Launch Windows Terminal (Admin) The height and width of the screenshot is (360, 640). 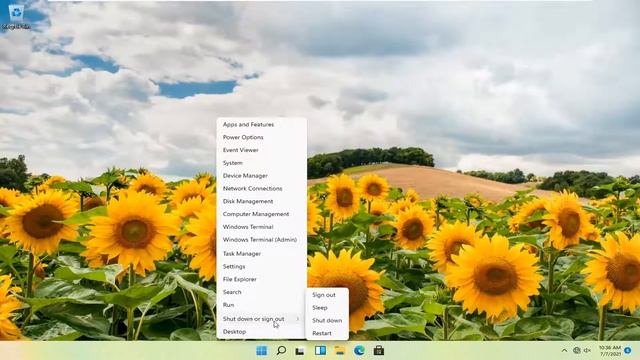(262, 240)
